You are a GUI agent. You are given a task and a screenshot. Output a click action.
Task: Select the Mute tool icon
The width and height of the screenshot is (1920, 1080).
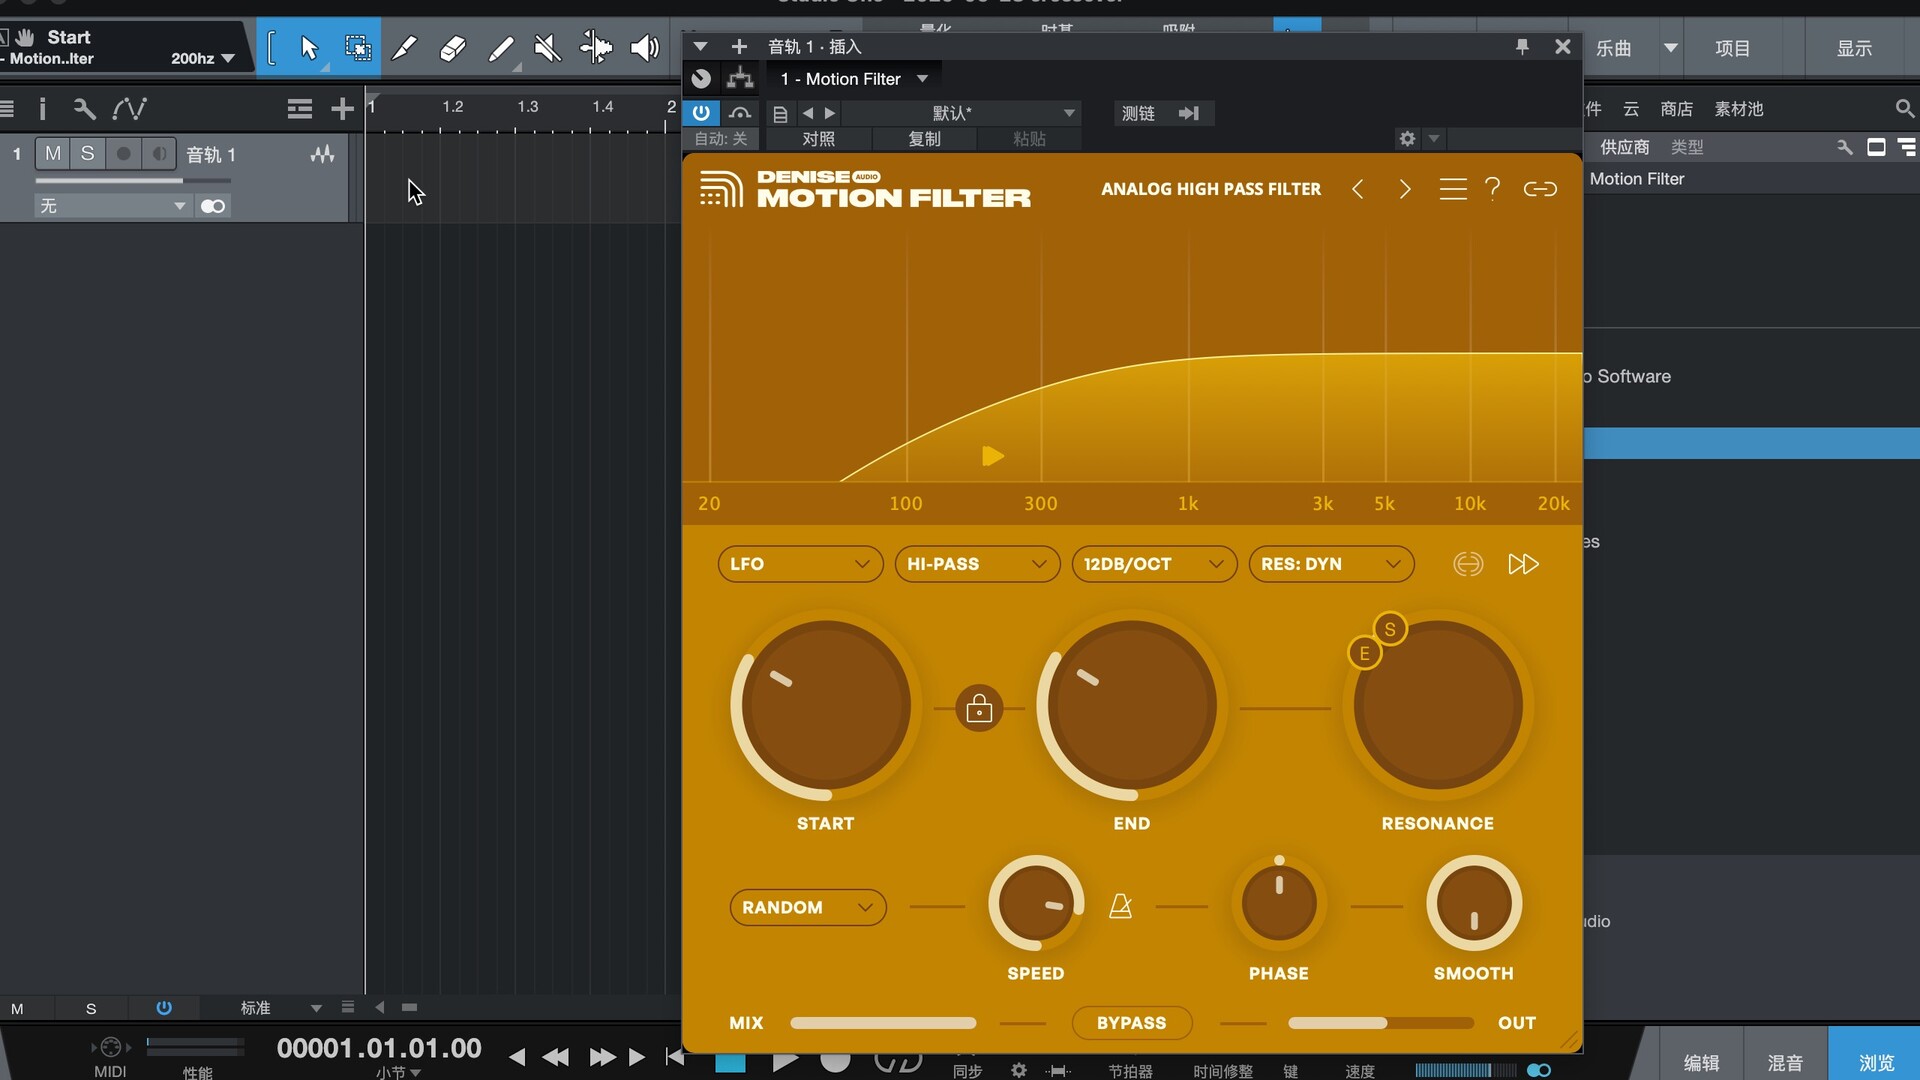pyautogui.click(x=547, y=47)
